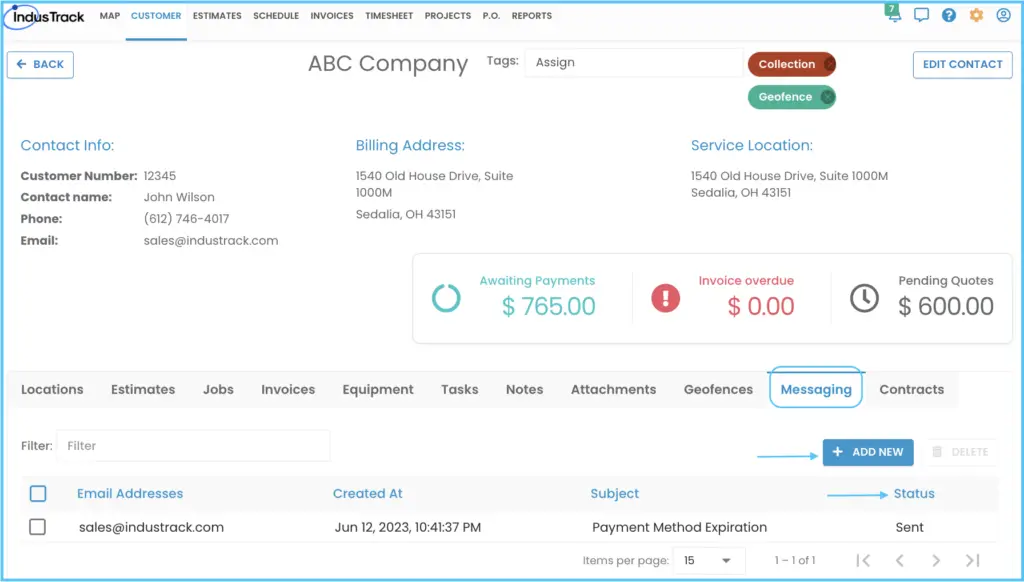Open the CUSTOMER menu

156,16
